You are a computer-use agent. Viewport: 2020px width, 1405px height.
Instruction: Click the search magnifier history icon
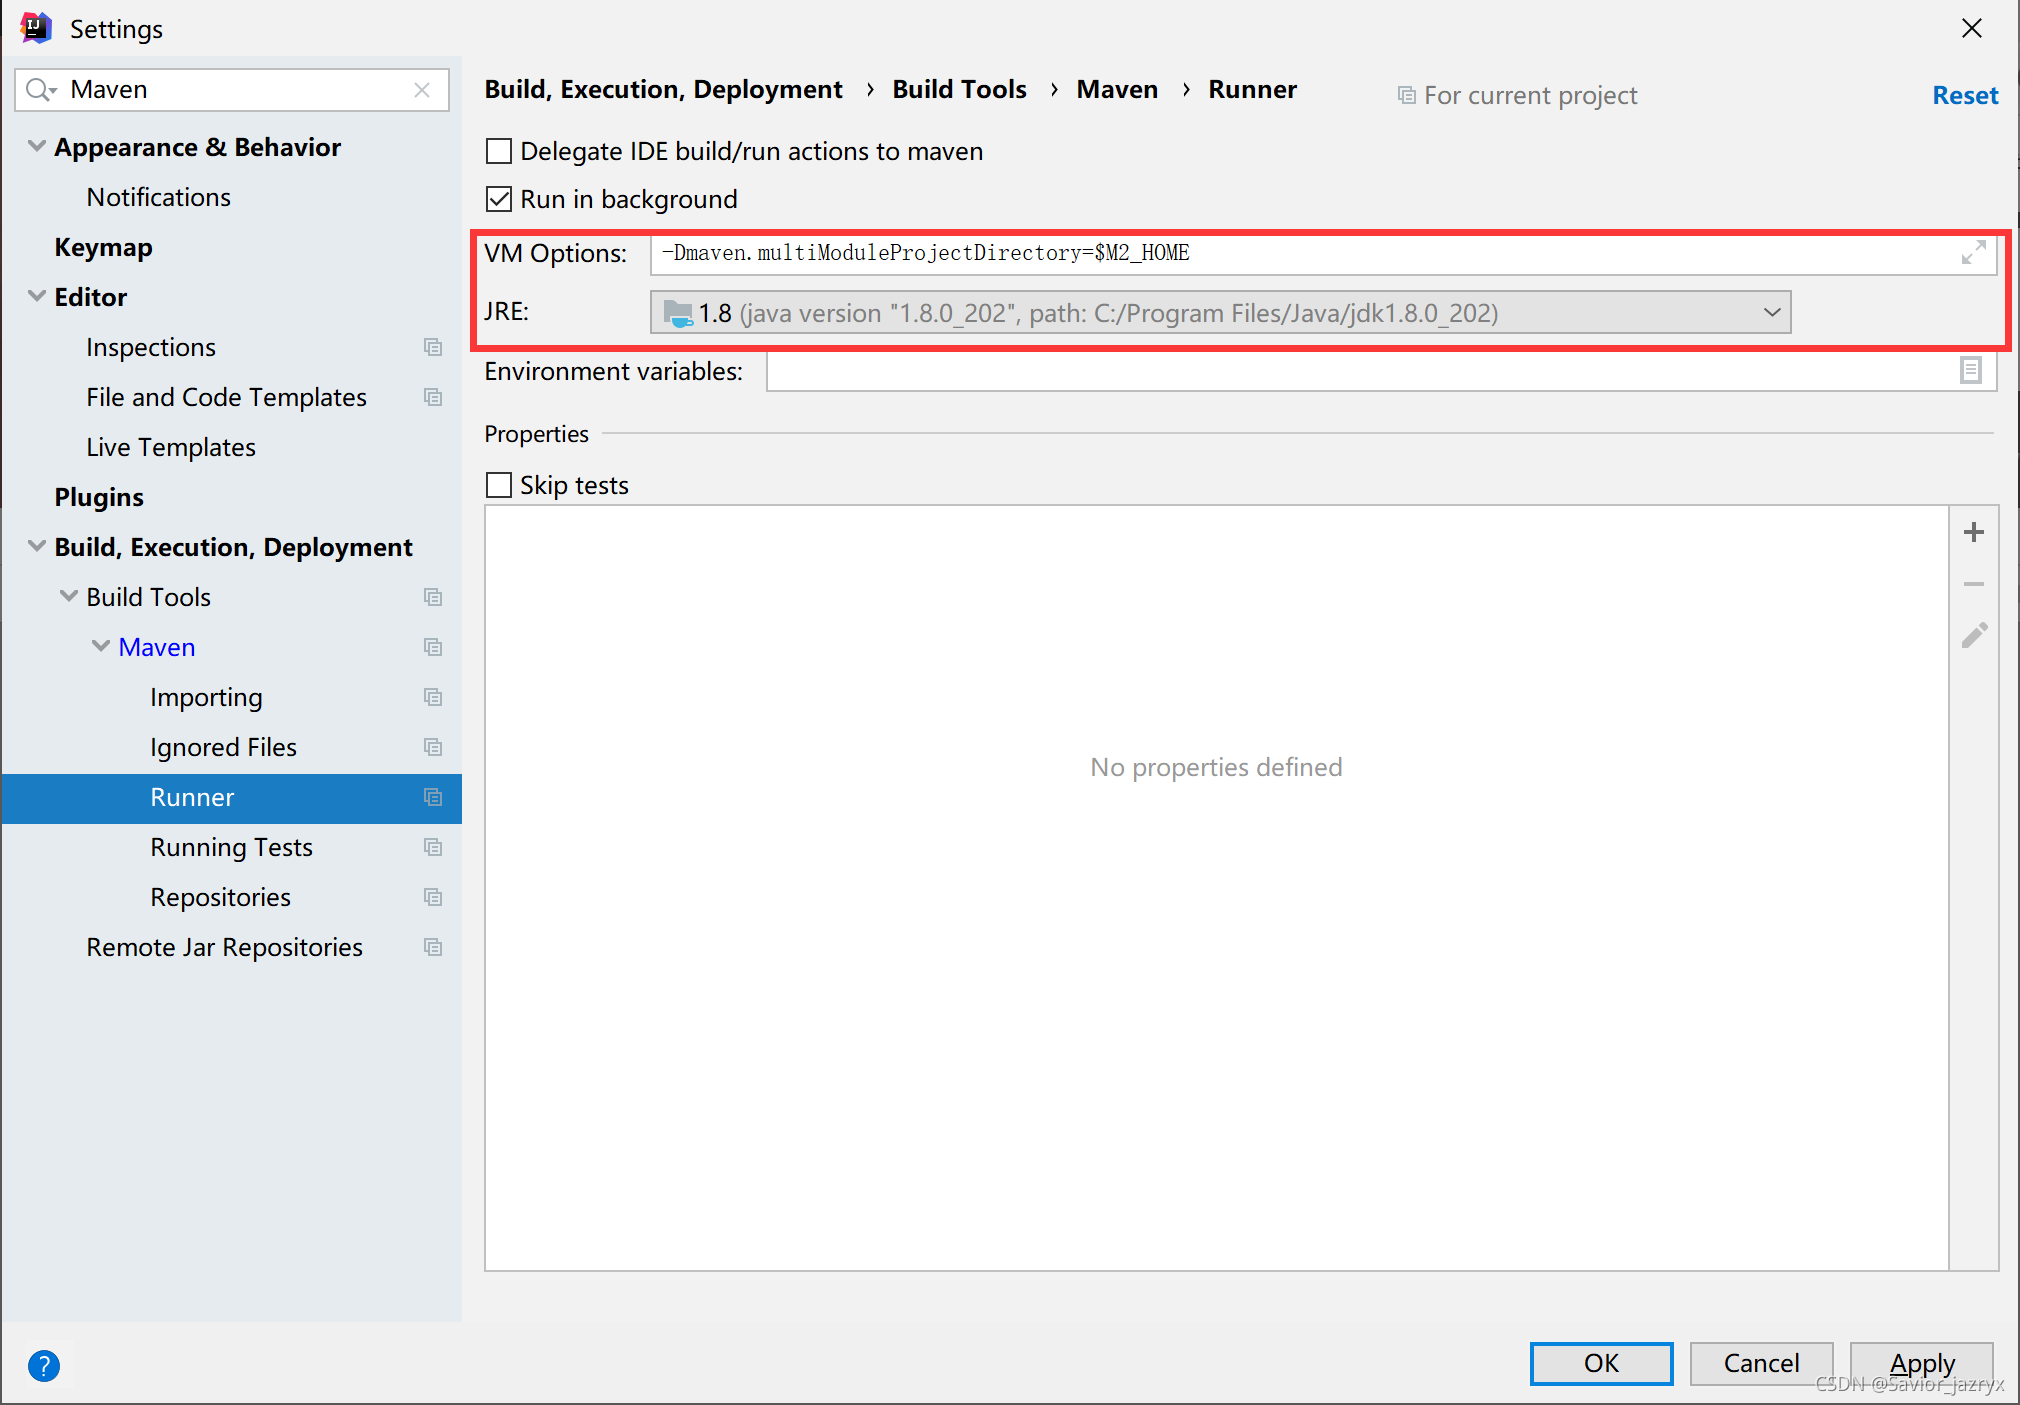pyautogui.click(x=41, y=90)
